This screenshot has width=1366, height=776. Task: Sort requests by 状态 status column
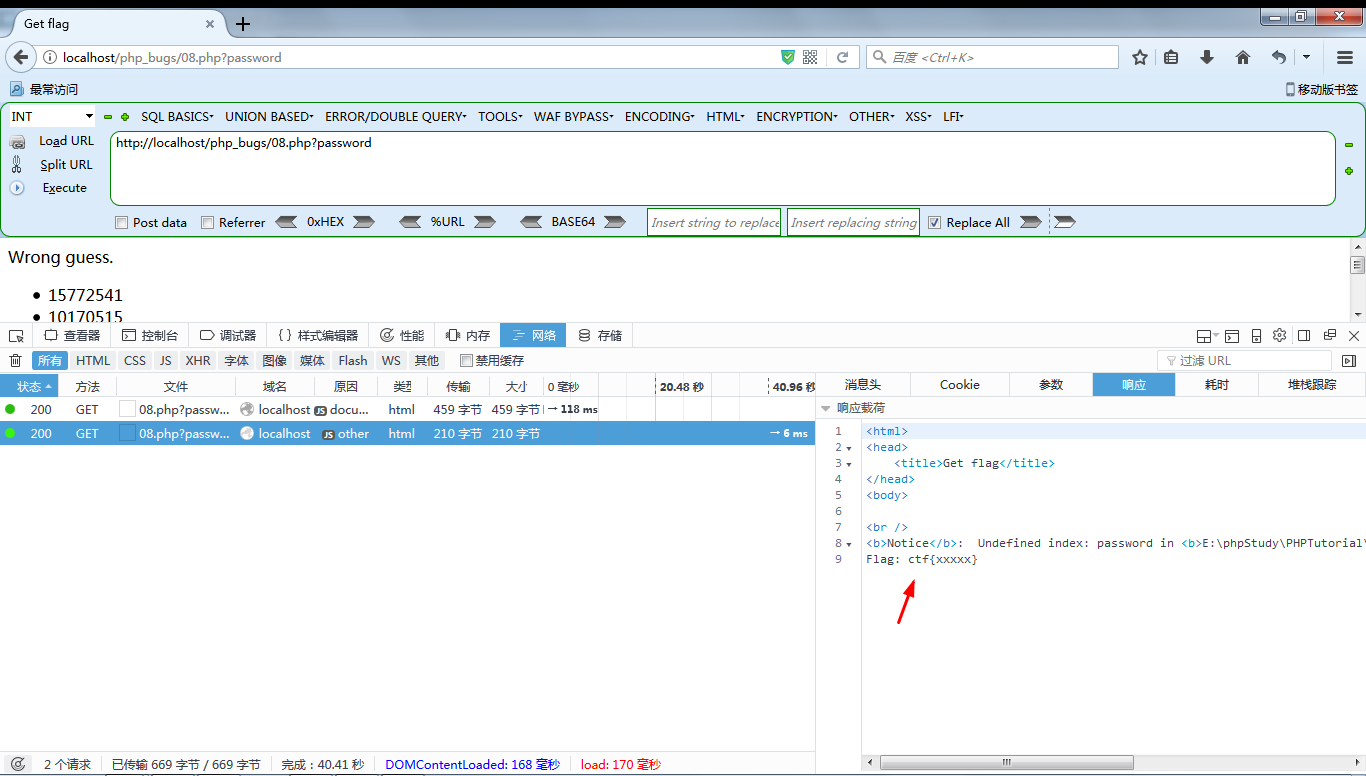[29, 386]
